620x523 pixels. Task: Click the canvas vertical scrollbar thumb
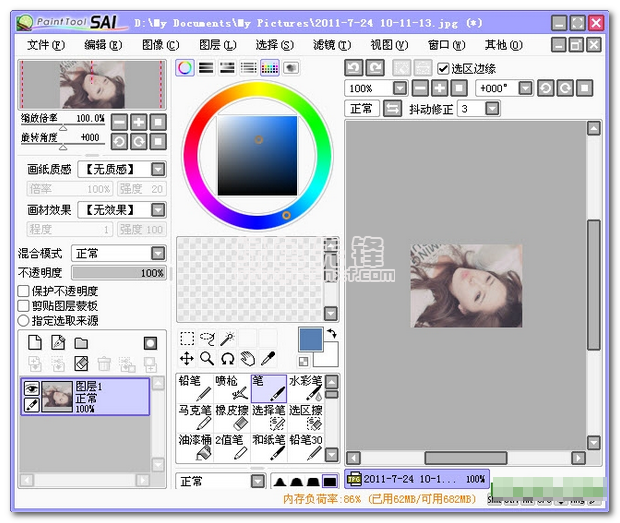[x=594, y=285]
